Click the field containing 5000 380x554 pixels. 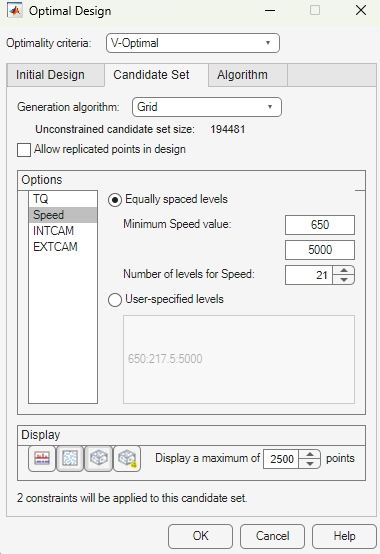coord(320,250)
